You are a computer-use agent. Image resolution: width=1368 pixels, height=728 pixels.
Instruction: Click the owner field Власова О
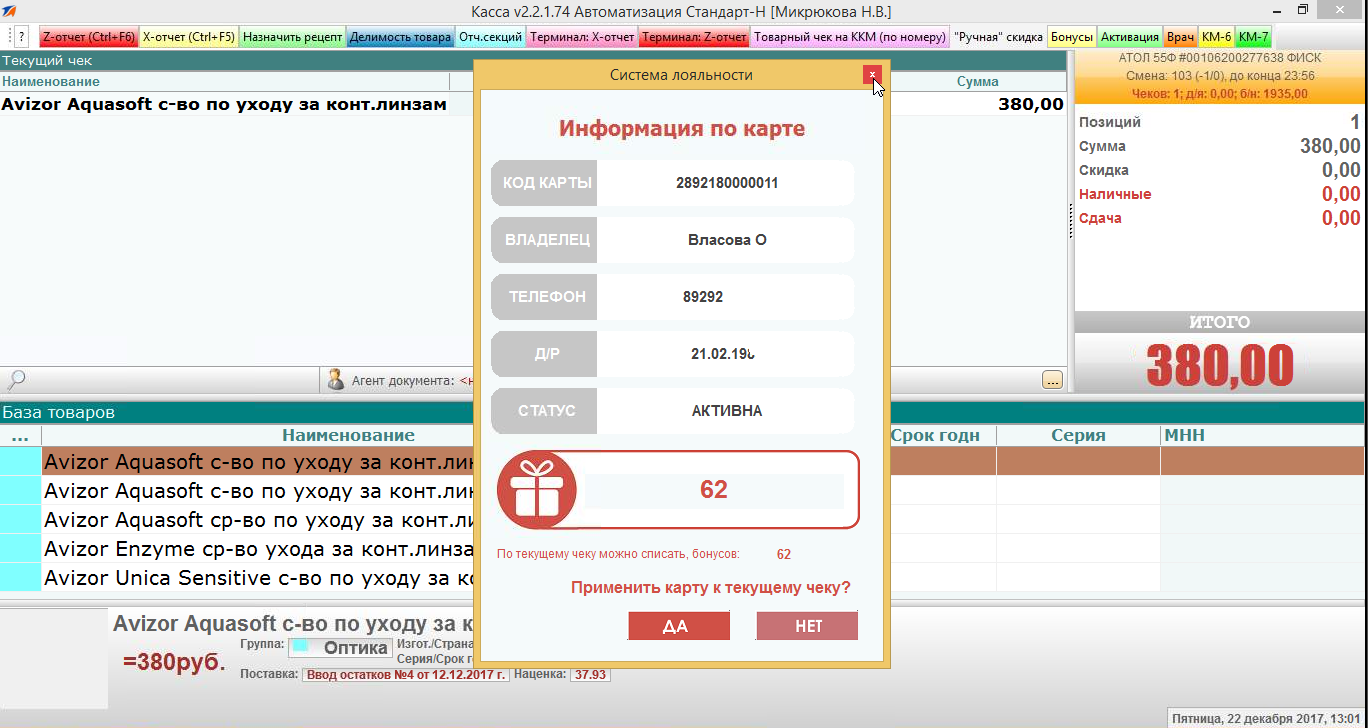point(727,240)
